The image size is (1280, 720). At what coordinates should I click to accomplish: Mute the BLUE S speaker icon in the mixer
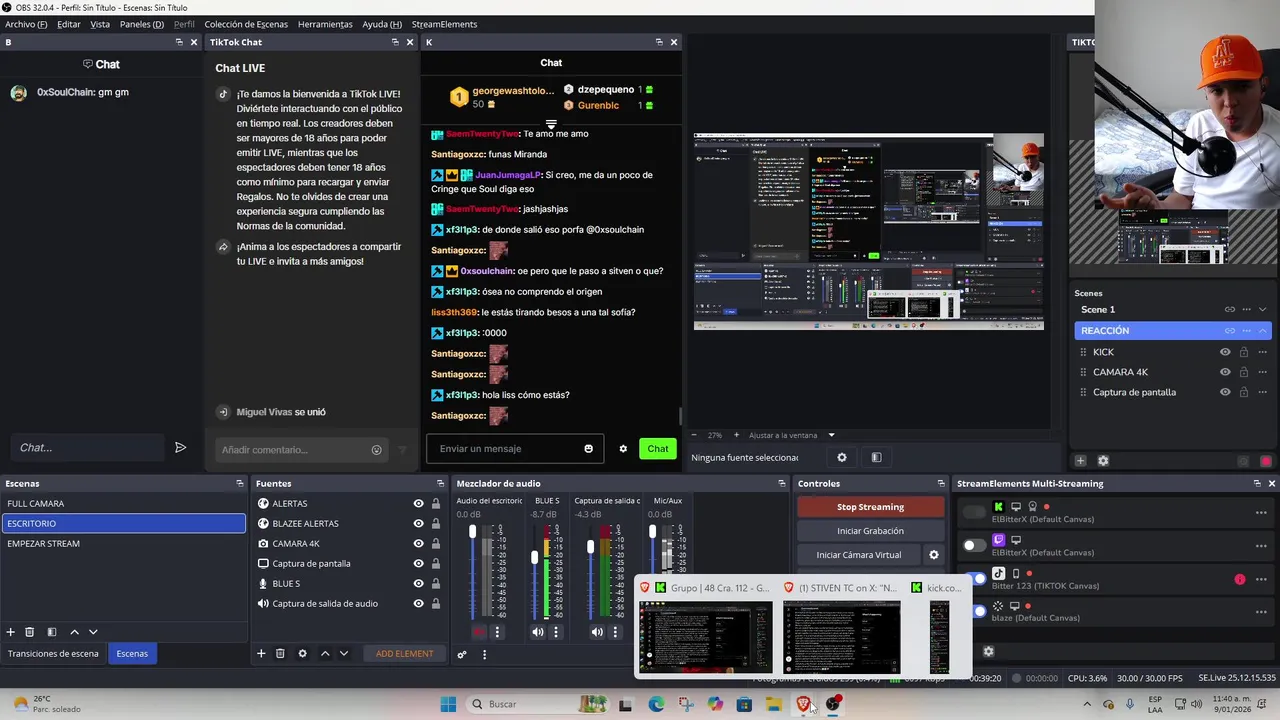coord(538,632)
